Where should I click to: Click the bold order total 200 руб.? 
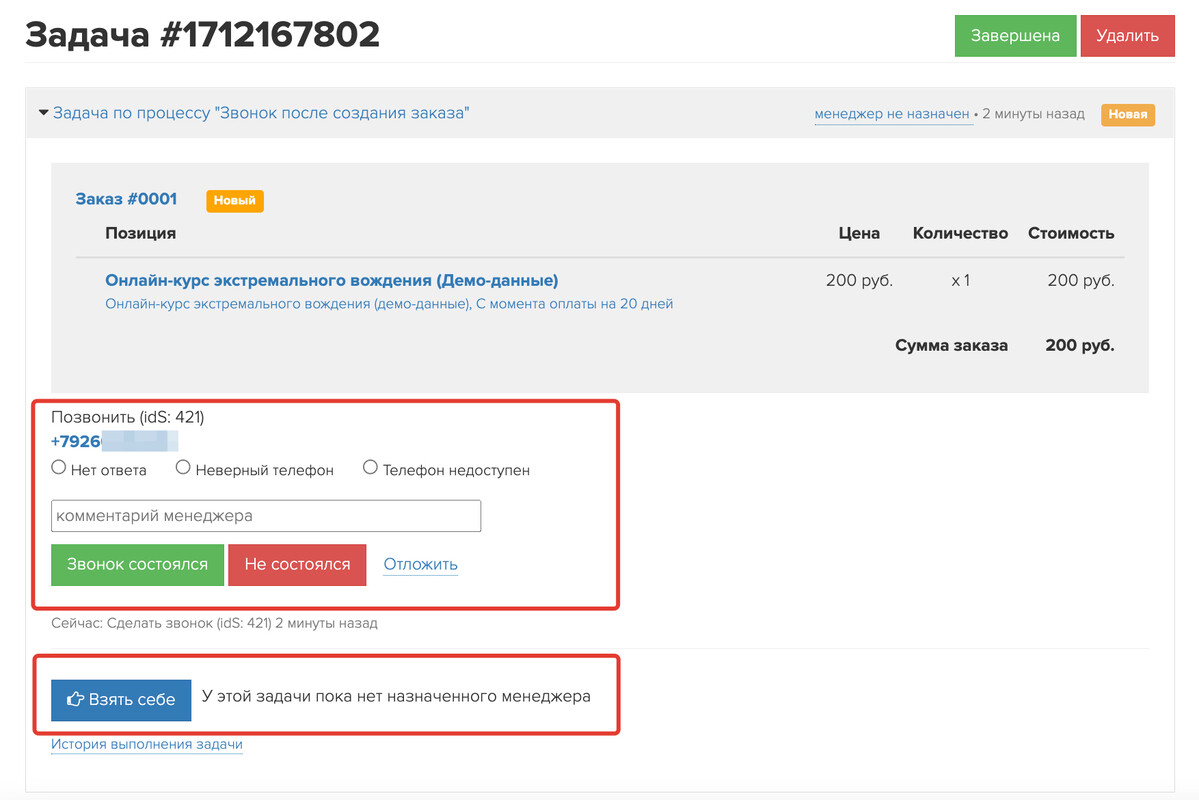pos(1080,346)
